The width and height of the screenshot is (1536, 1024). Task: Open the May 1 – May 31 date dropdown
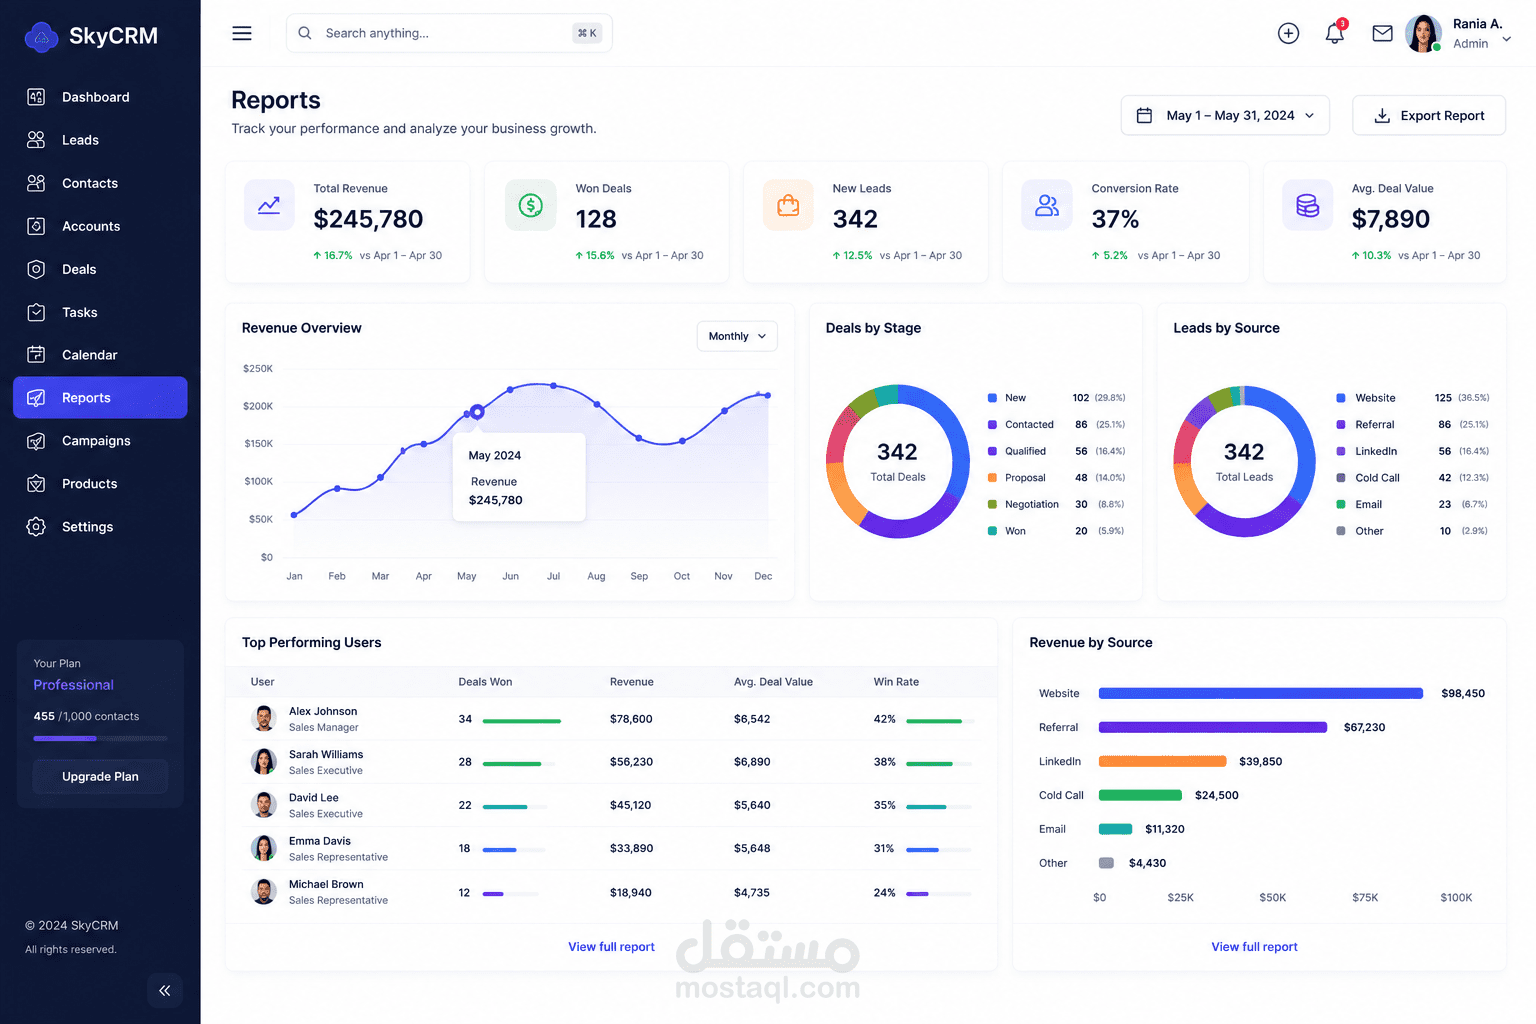(x=1225, y=115)
